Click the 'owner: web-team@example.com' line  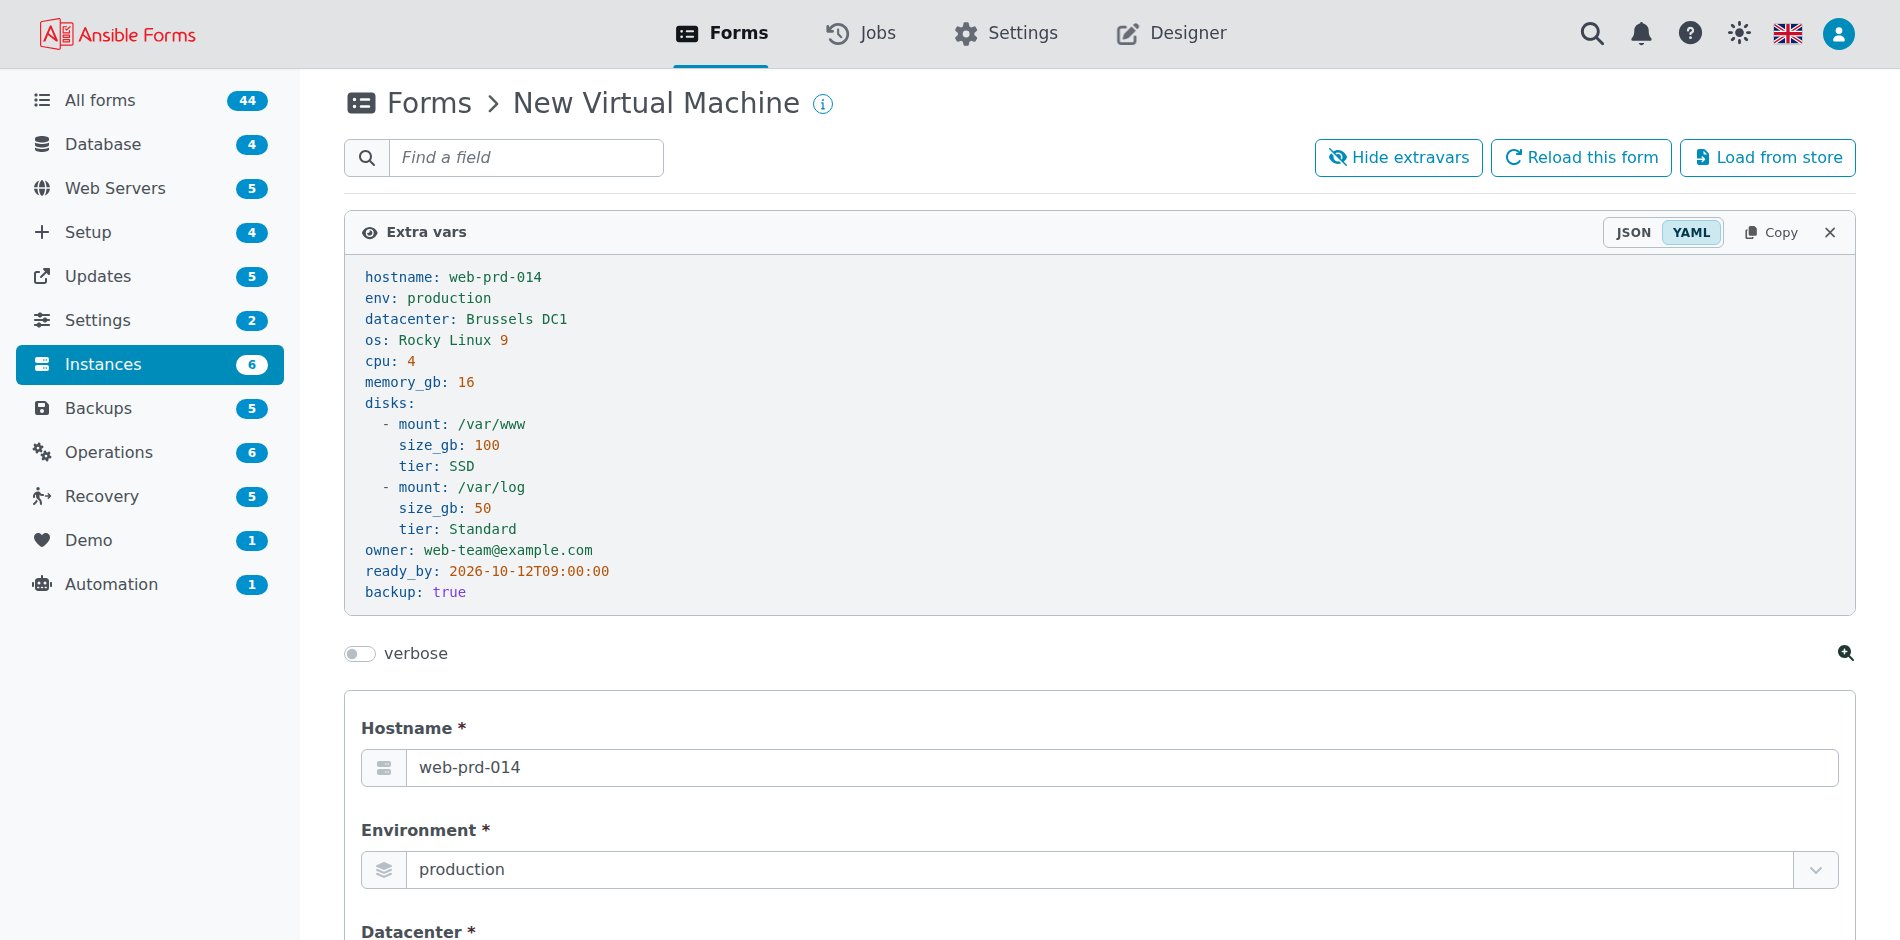479,550
